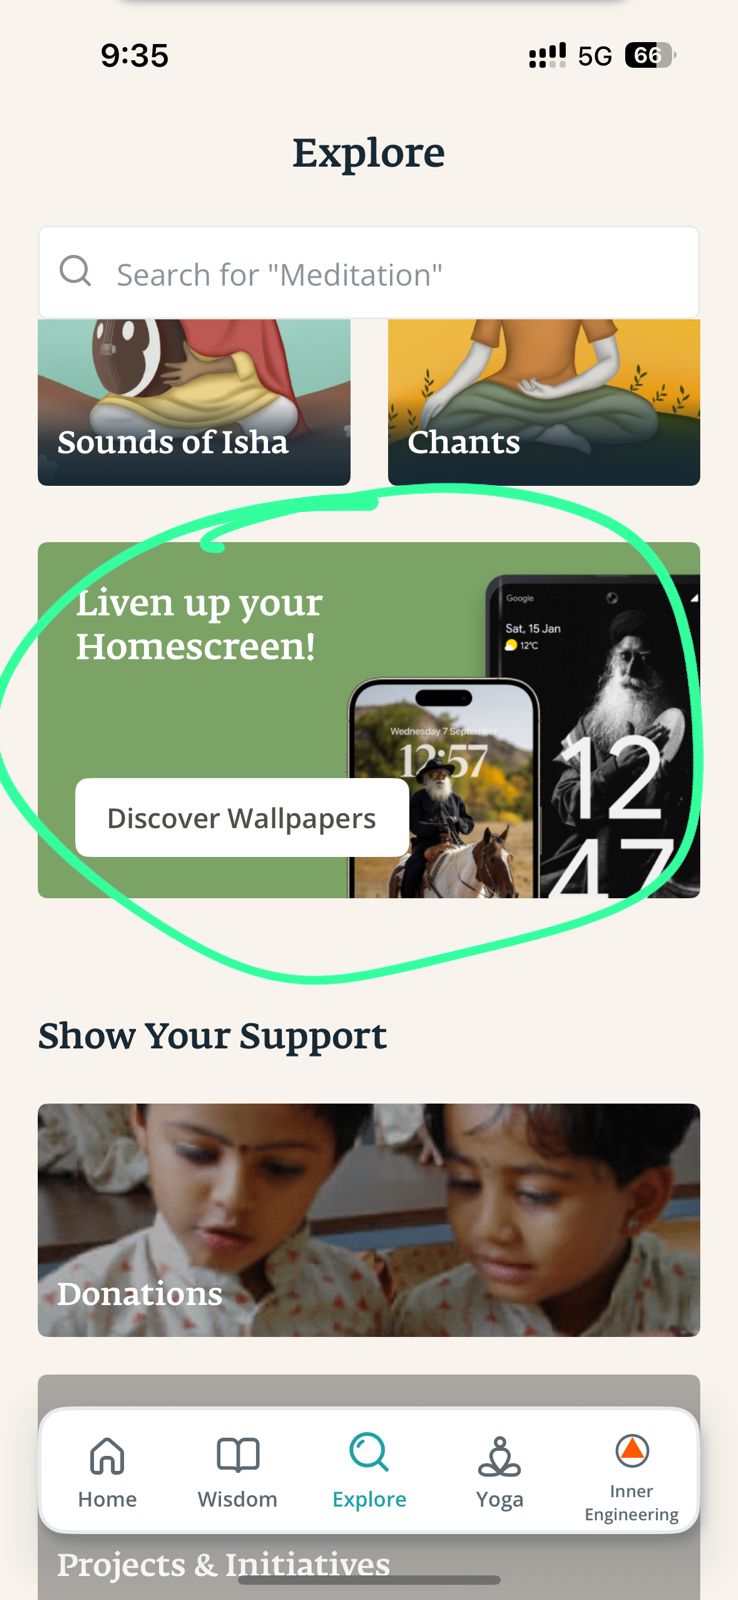
Task: Tap the Yoga tab label
Action: tap(499, 1500)
